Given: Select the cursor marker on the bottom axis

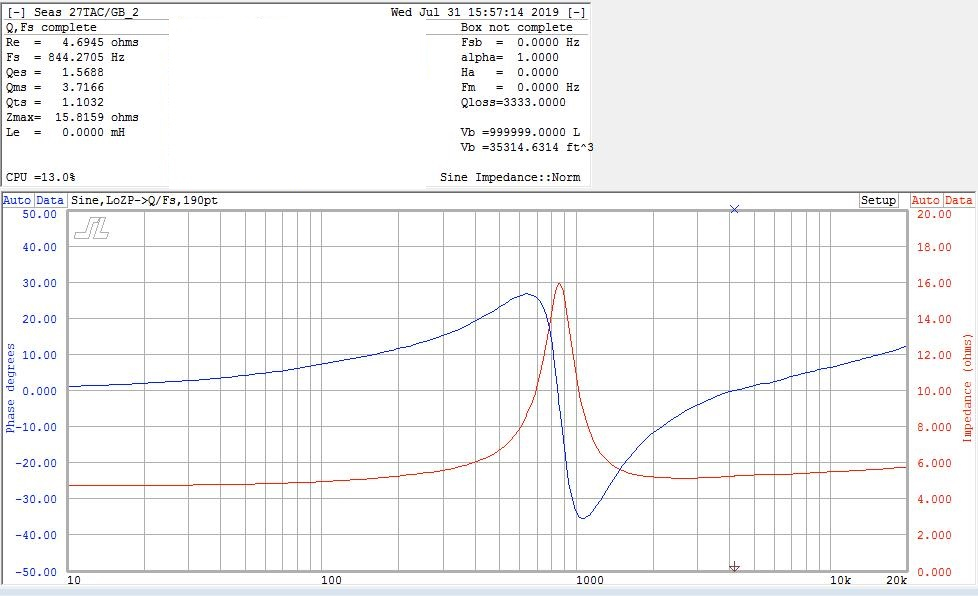Looking at the screenshot, I should click(735, 566).
